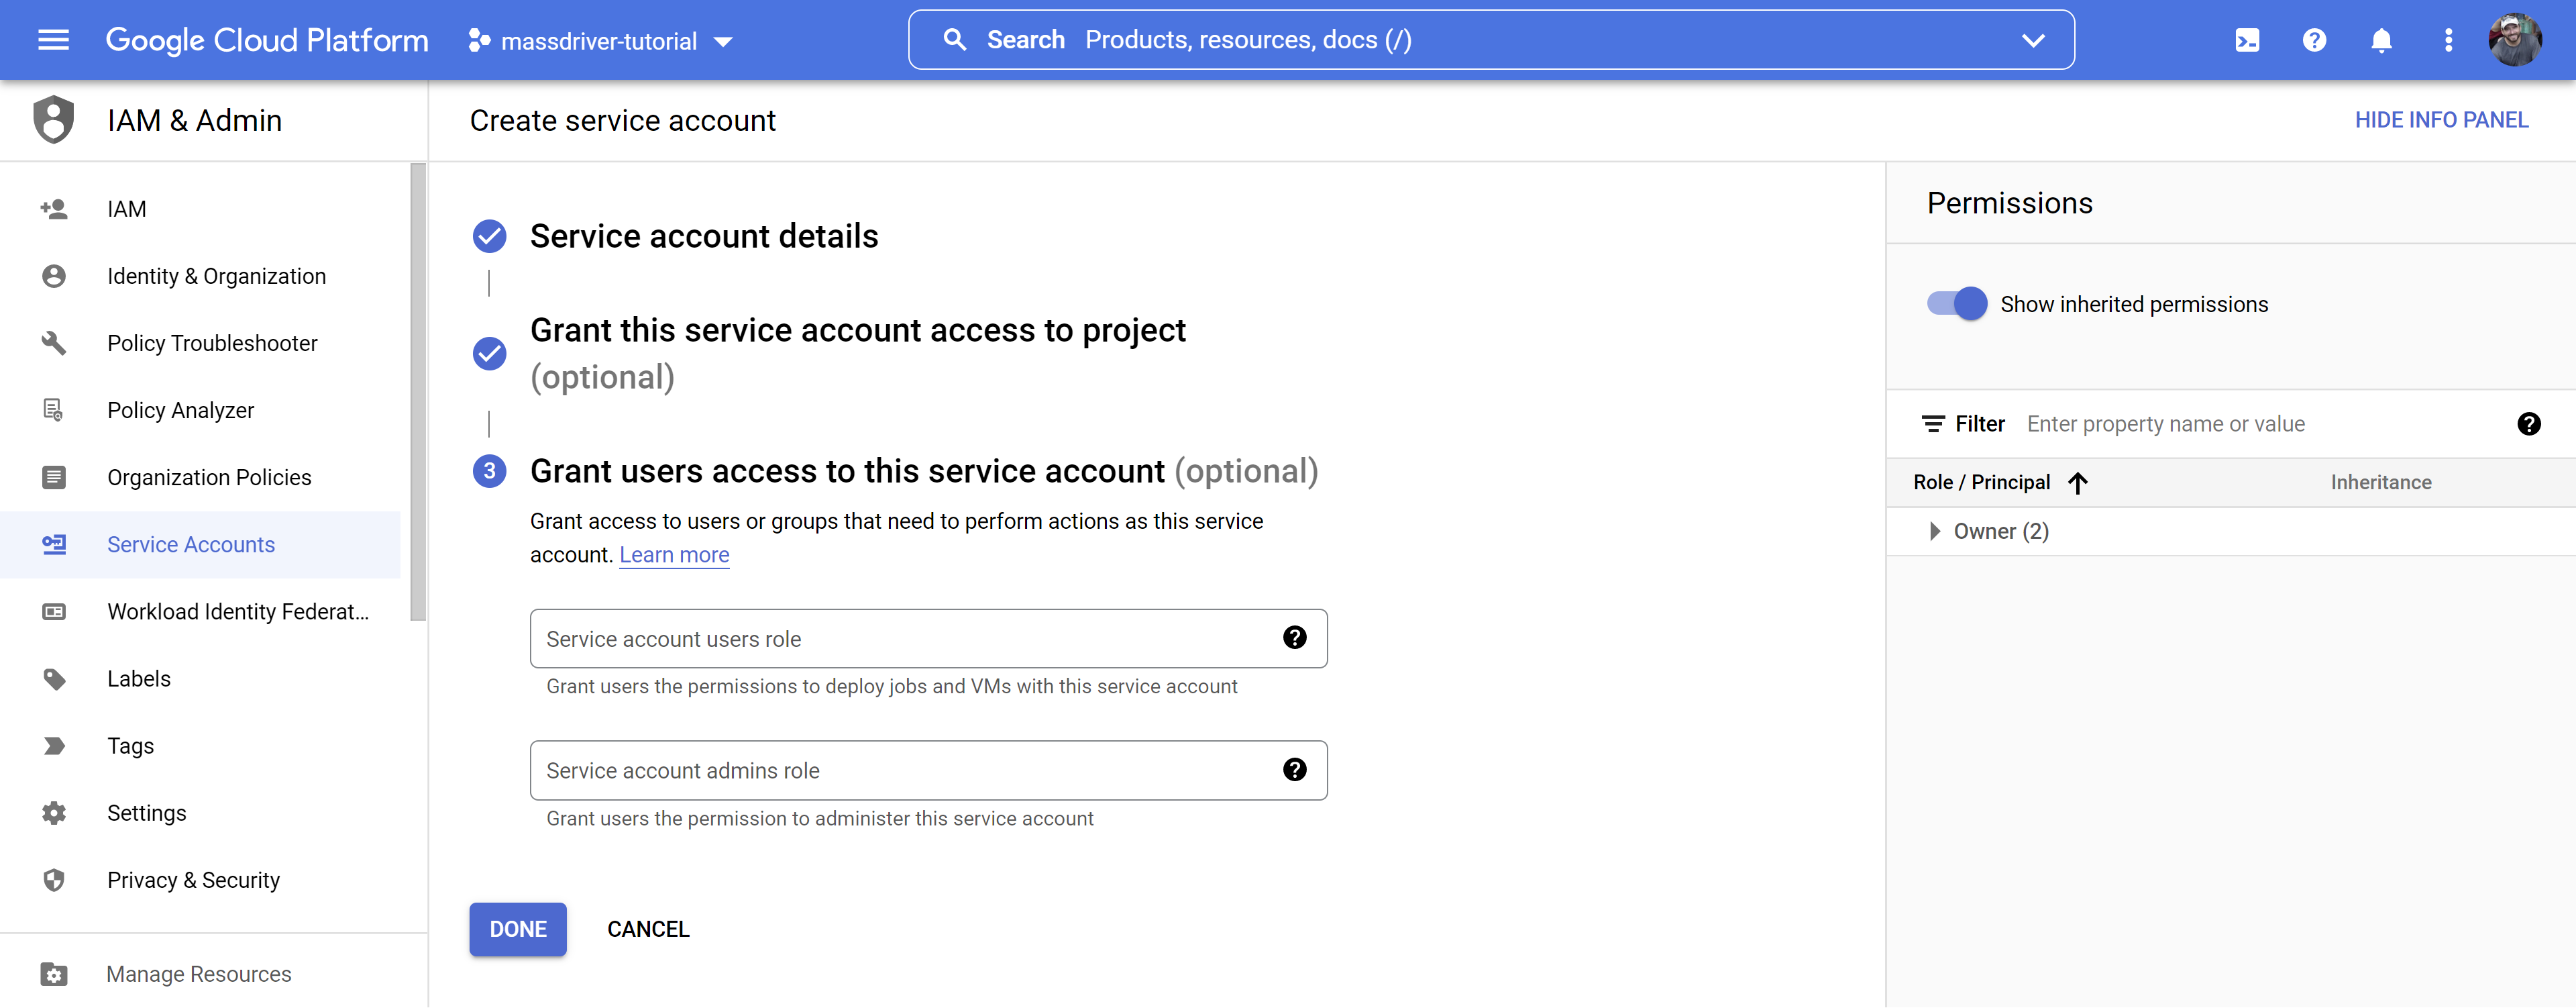The width and height of the screenshot is (2576, 1008).
Task: Open Labels in the sidebar
Action: 200,679
